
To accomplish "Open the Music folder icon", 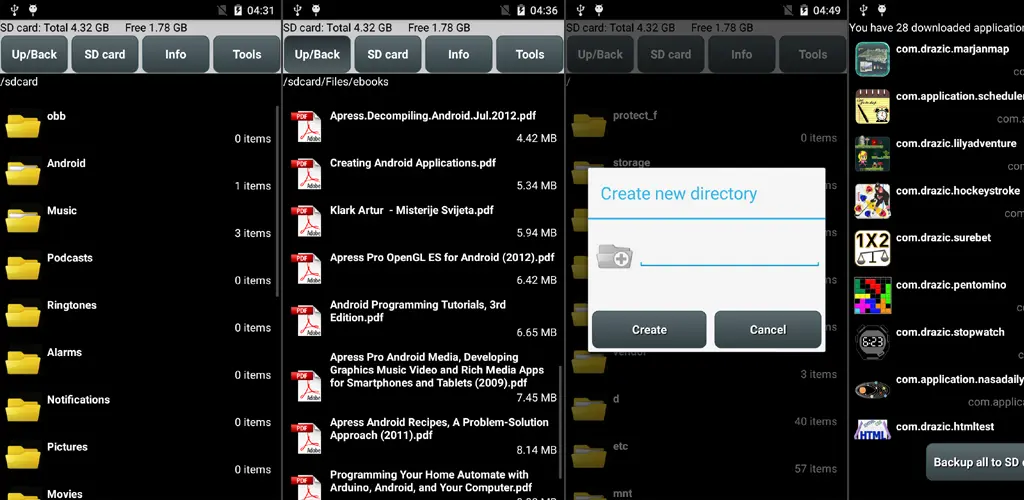I will coord(23,221).
